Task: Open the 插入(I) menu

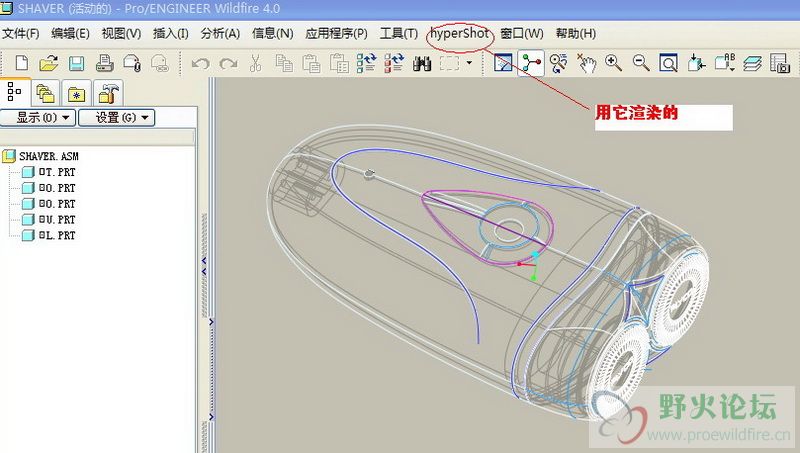Action: [x=171, y=34]
